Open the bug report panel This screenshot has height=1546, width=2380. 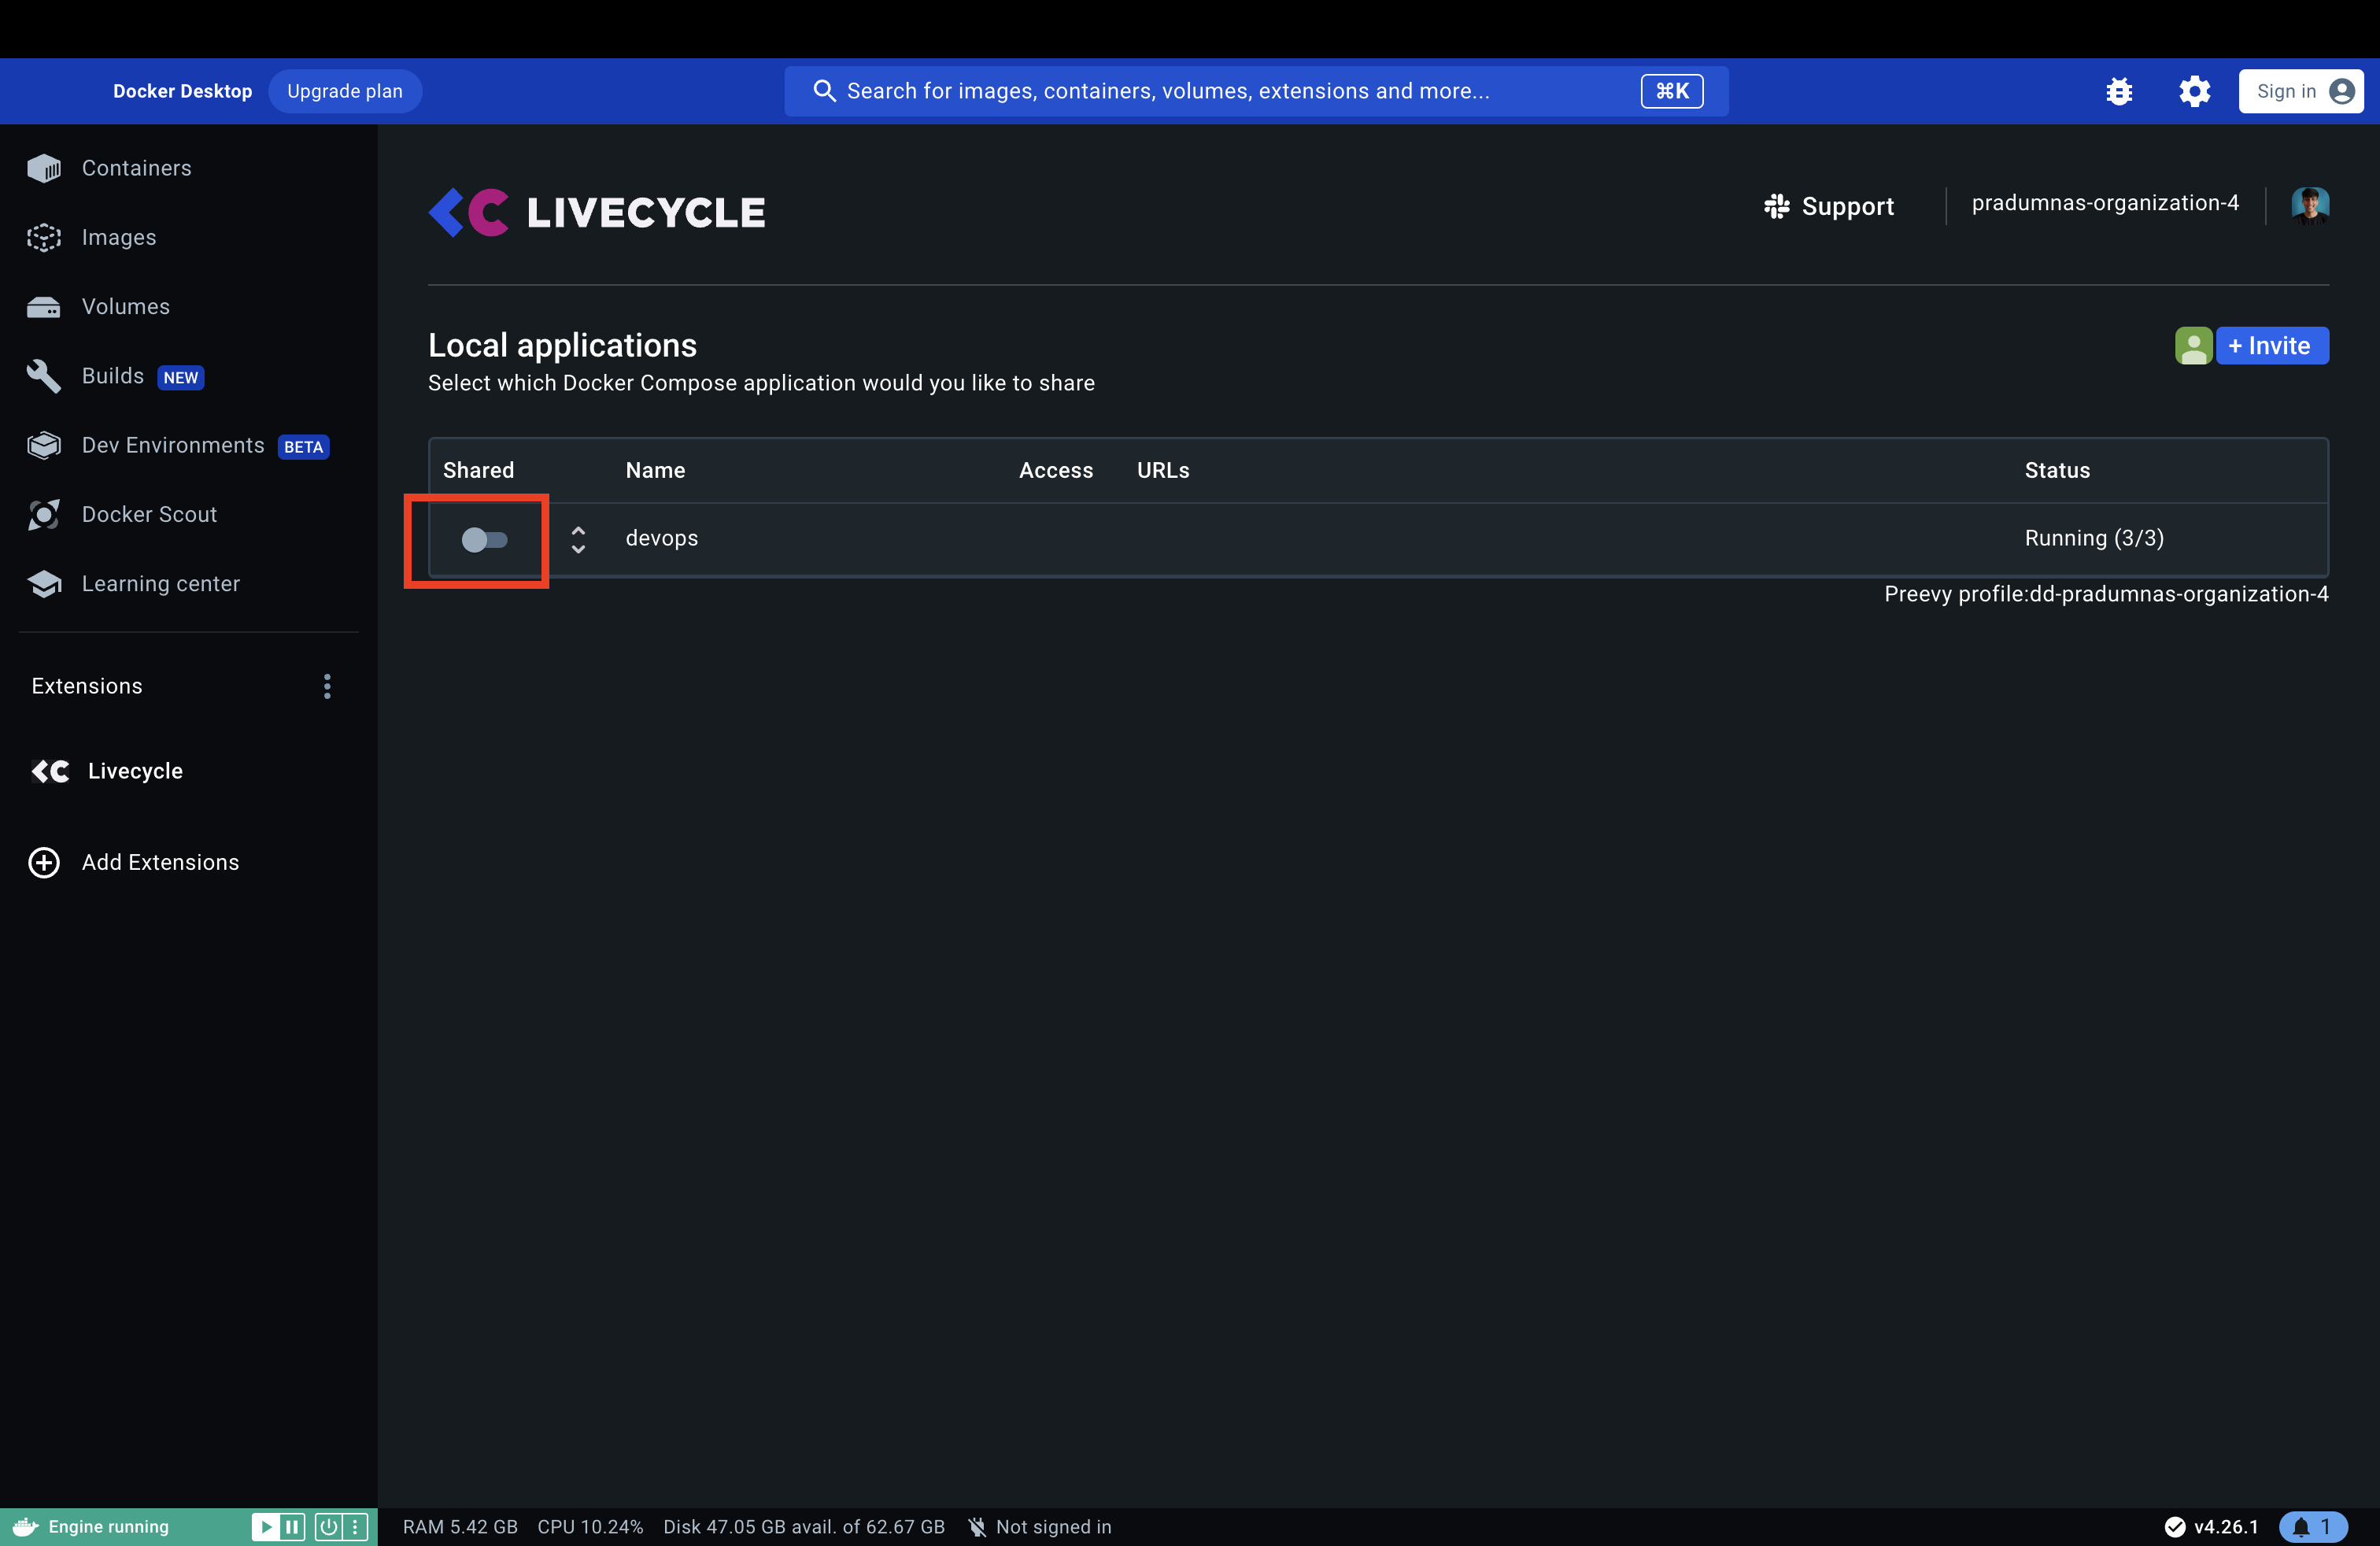(x=2121, y=91)
